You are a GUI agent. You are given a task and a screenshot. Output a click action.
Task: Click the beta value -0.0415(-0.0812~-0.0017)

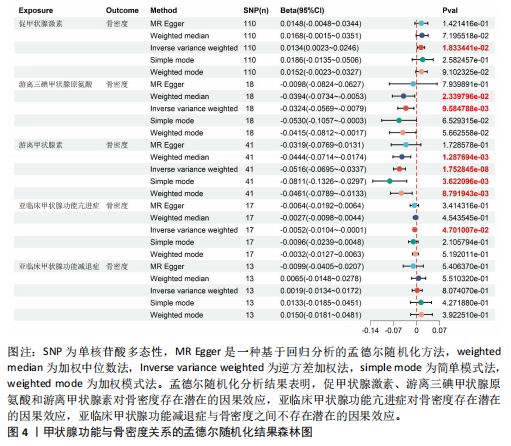click(323, 133)
